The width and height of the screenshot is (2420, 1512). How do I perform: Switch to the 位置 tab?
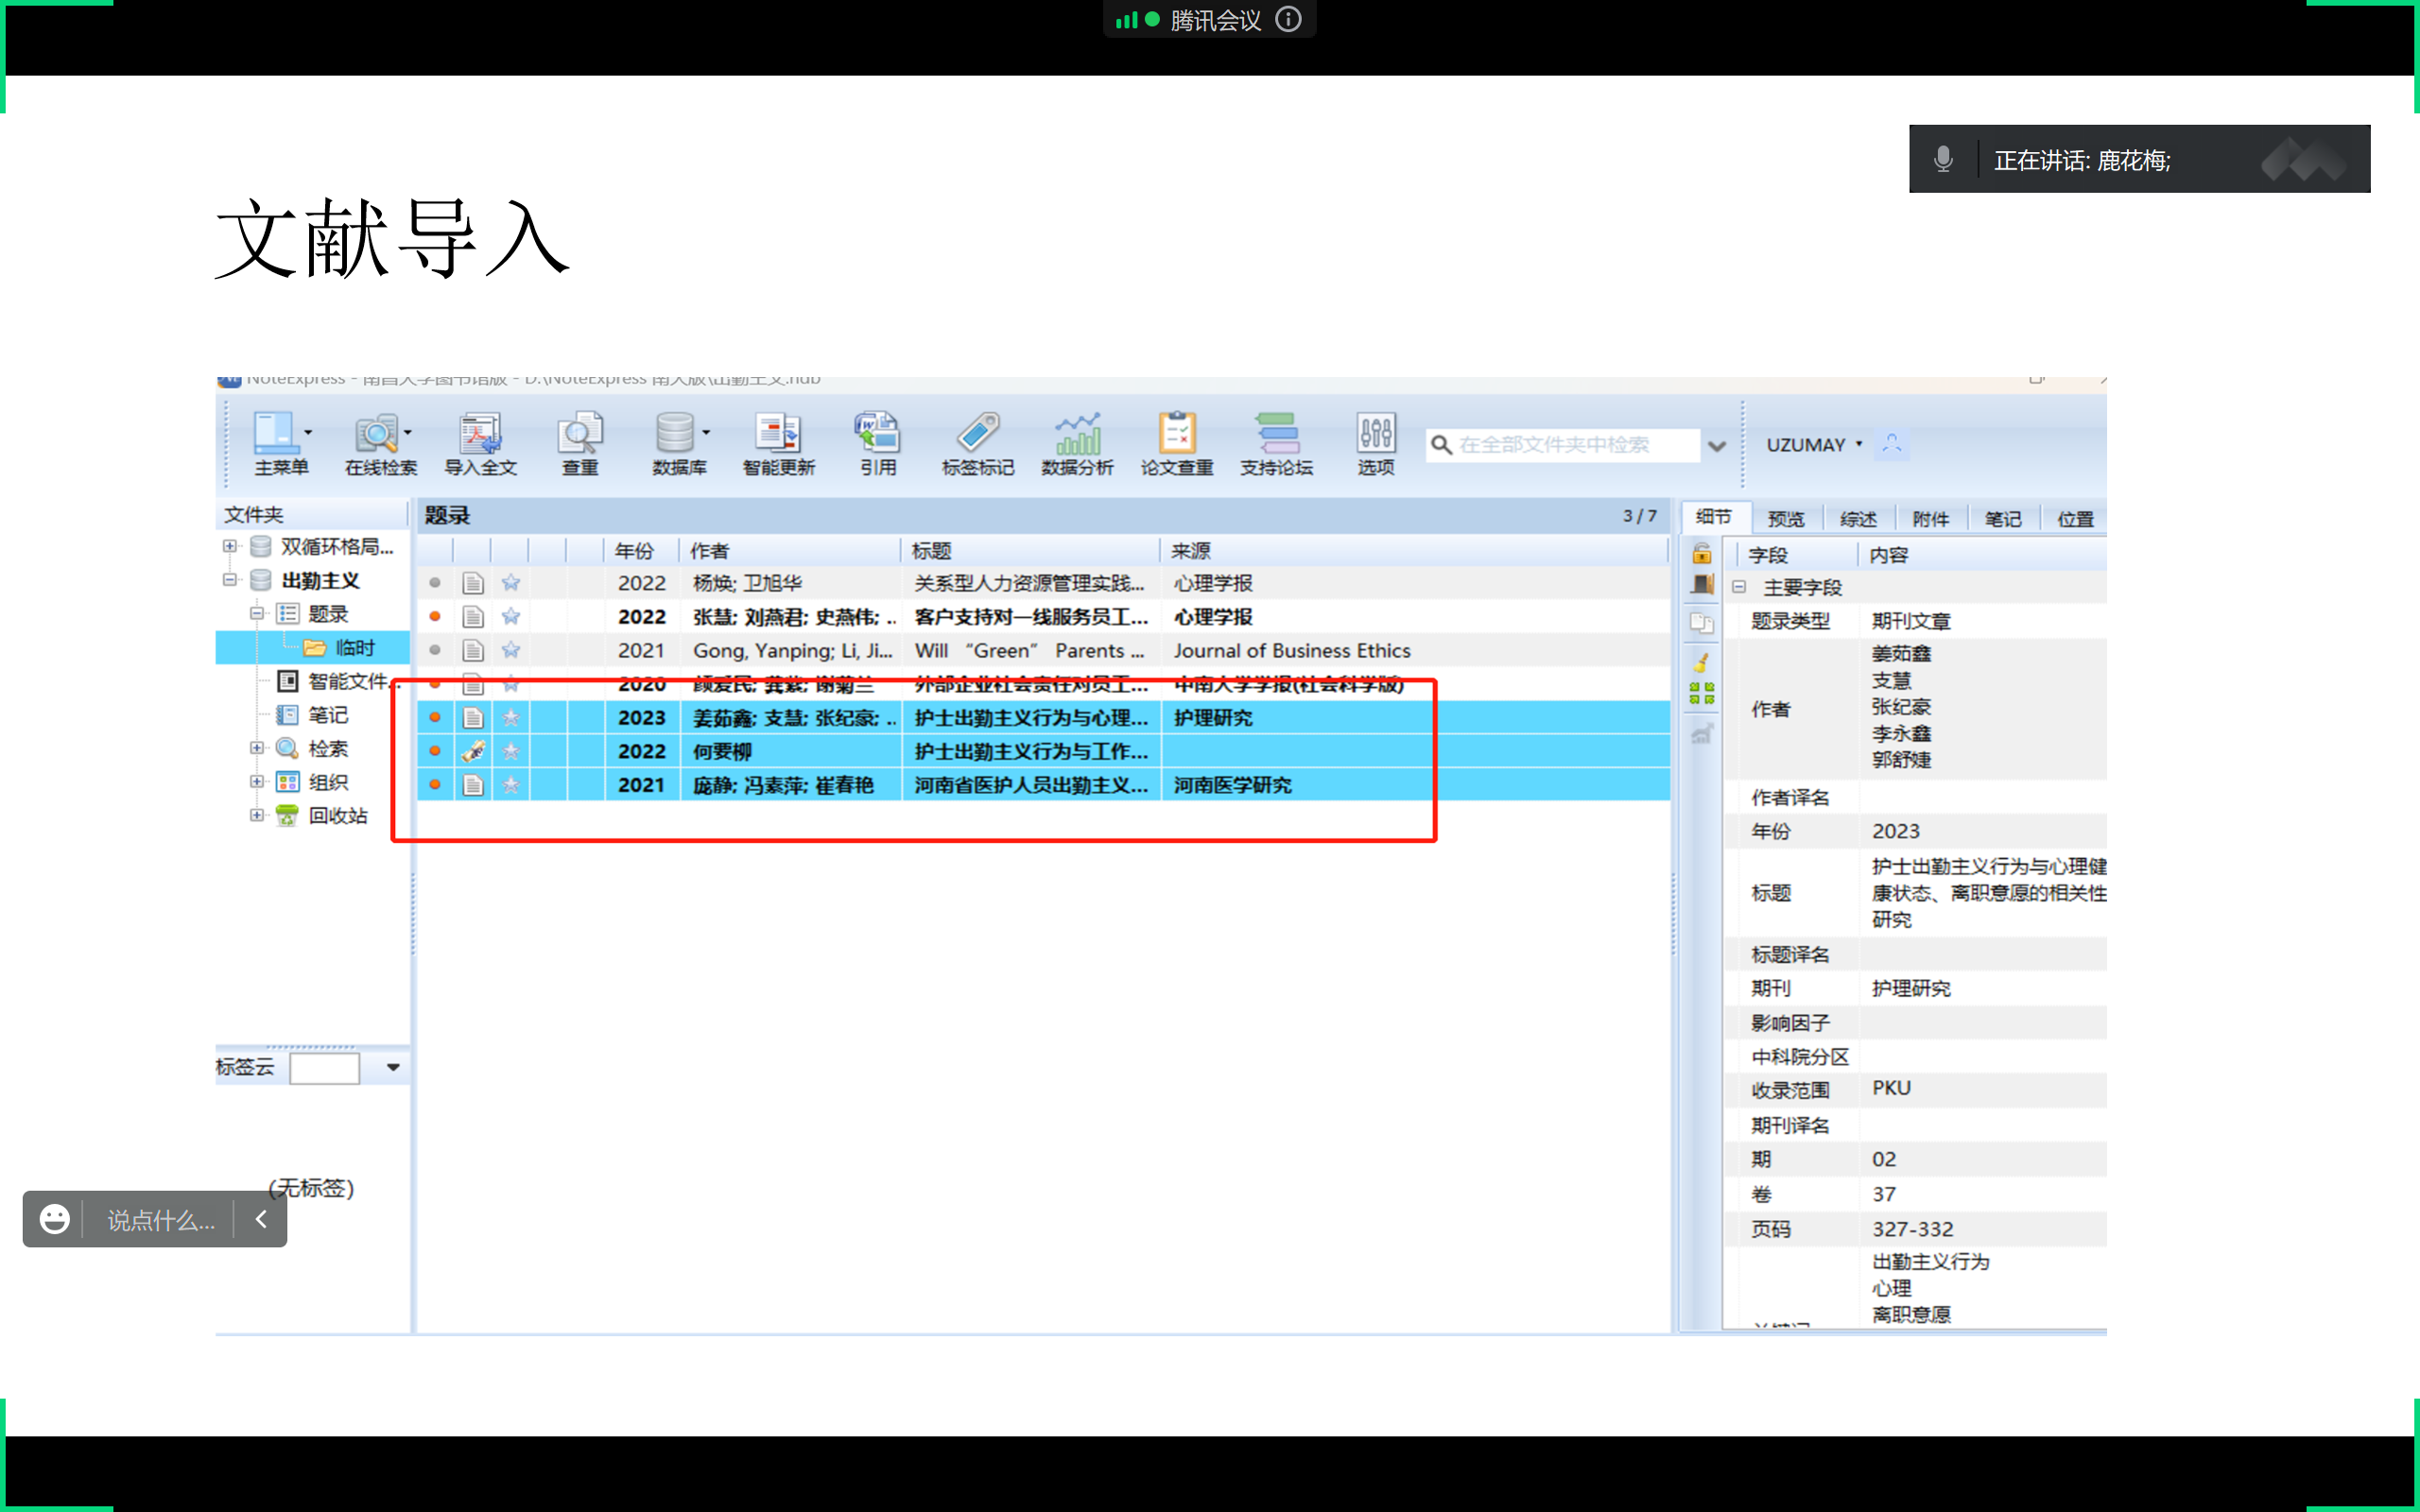click(x=2075, y=519)
